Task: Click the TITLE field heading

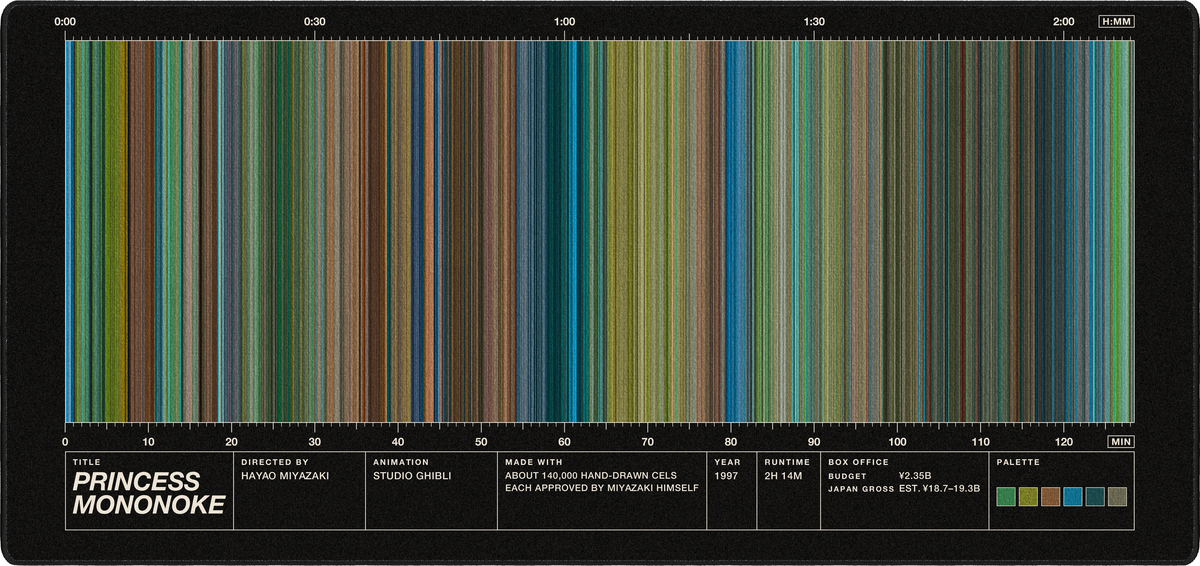Action: (84, 462)
